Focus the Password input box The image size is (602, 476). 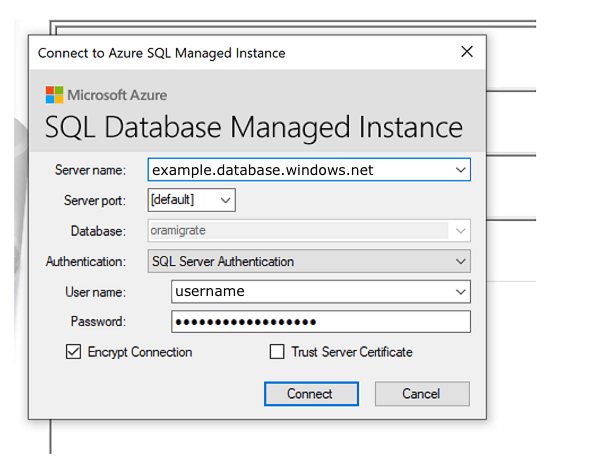(x=320, y=322)
